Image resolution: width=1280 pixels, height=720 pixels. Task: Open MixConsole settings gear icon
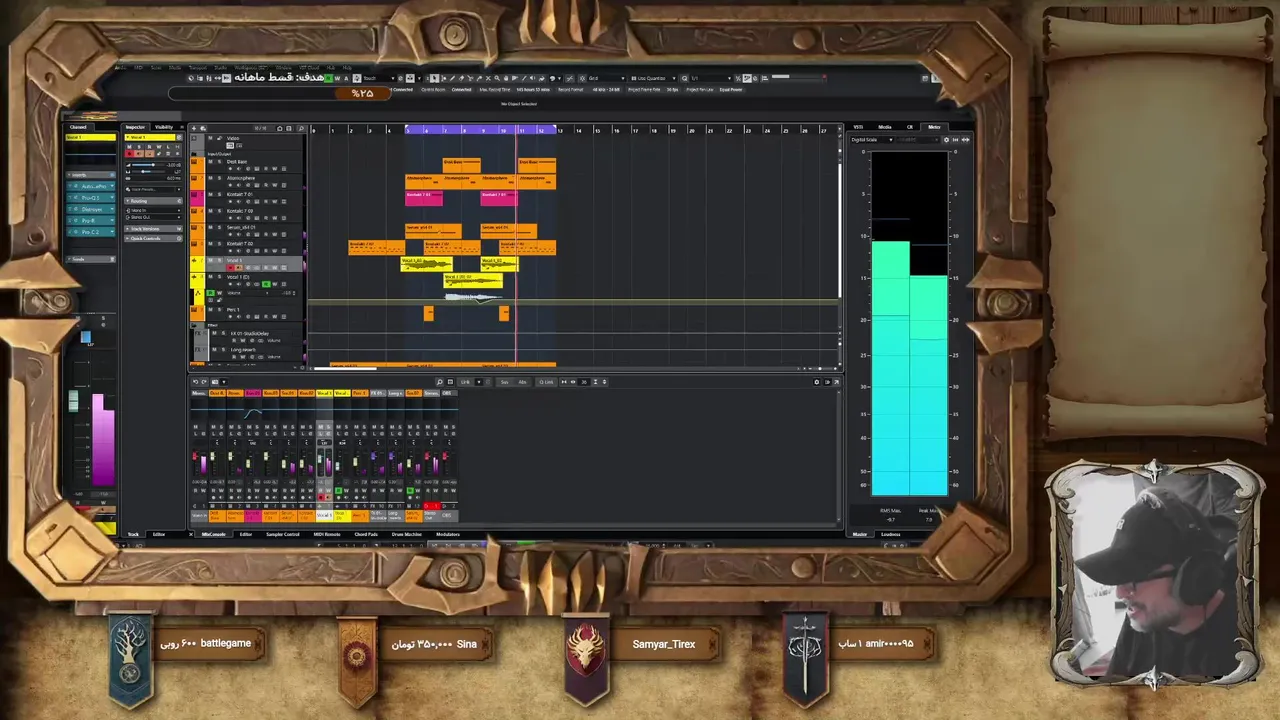pyautogui.click(x=816, y=382)
